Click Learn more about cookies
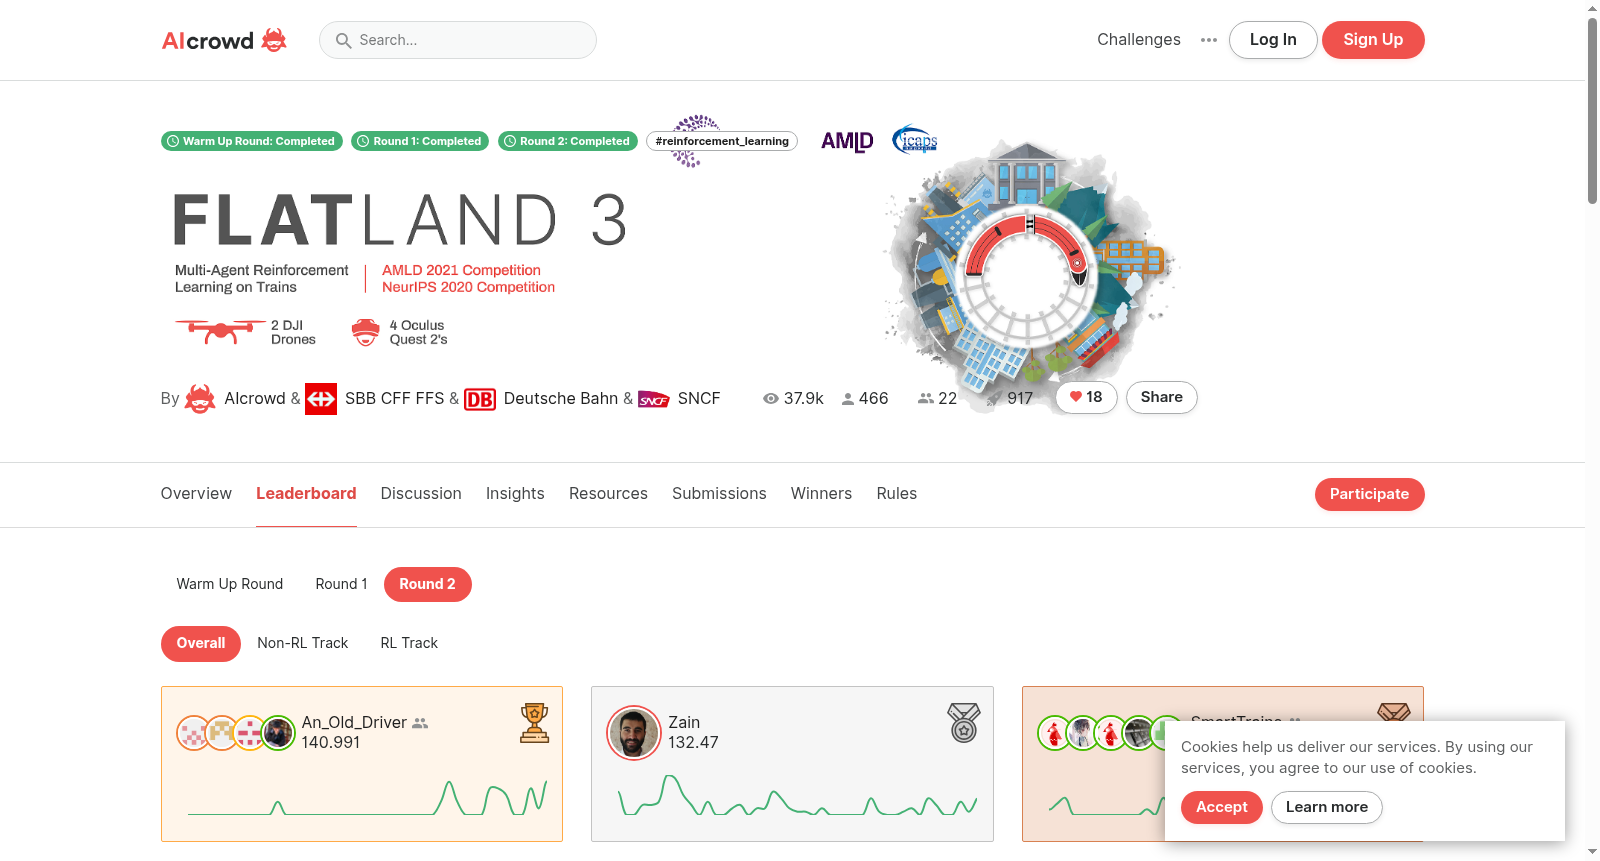 pos(1327,807)
